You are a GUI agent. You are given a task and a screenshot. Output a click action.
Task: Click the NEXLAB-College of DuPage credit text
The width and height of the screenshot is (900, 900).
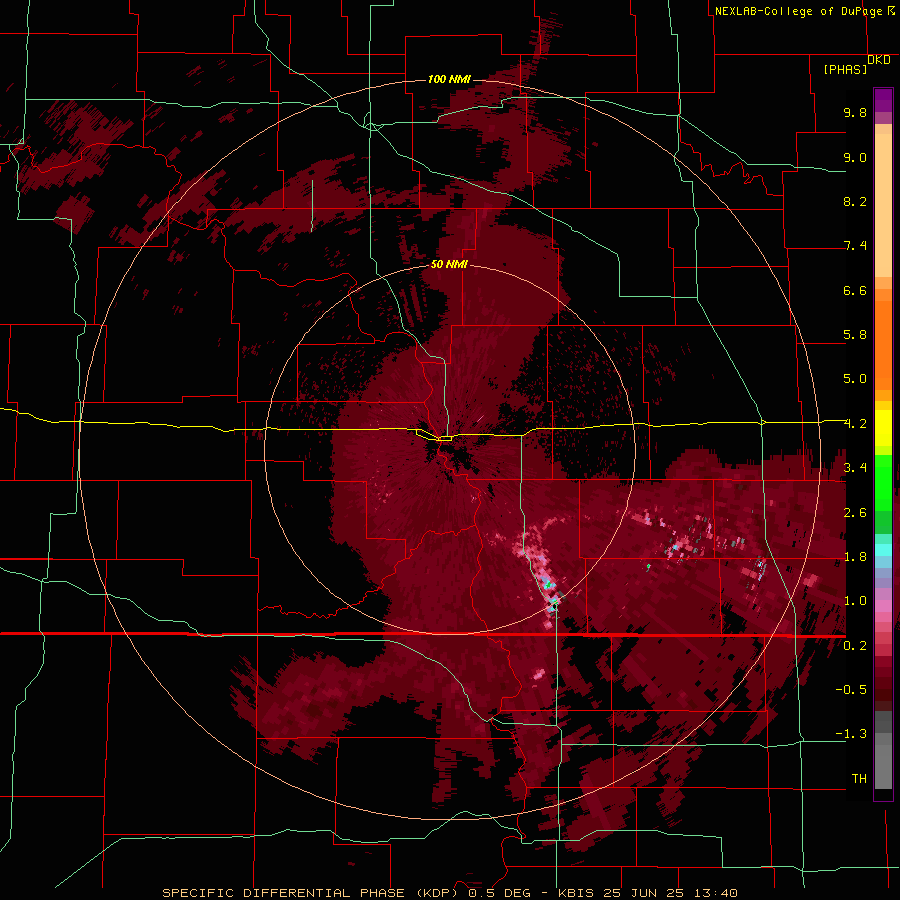(x=804, y=11)
